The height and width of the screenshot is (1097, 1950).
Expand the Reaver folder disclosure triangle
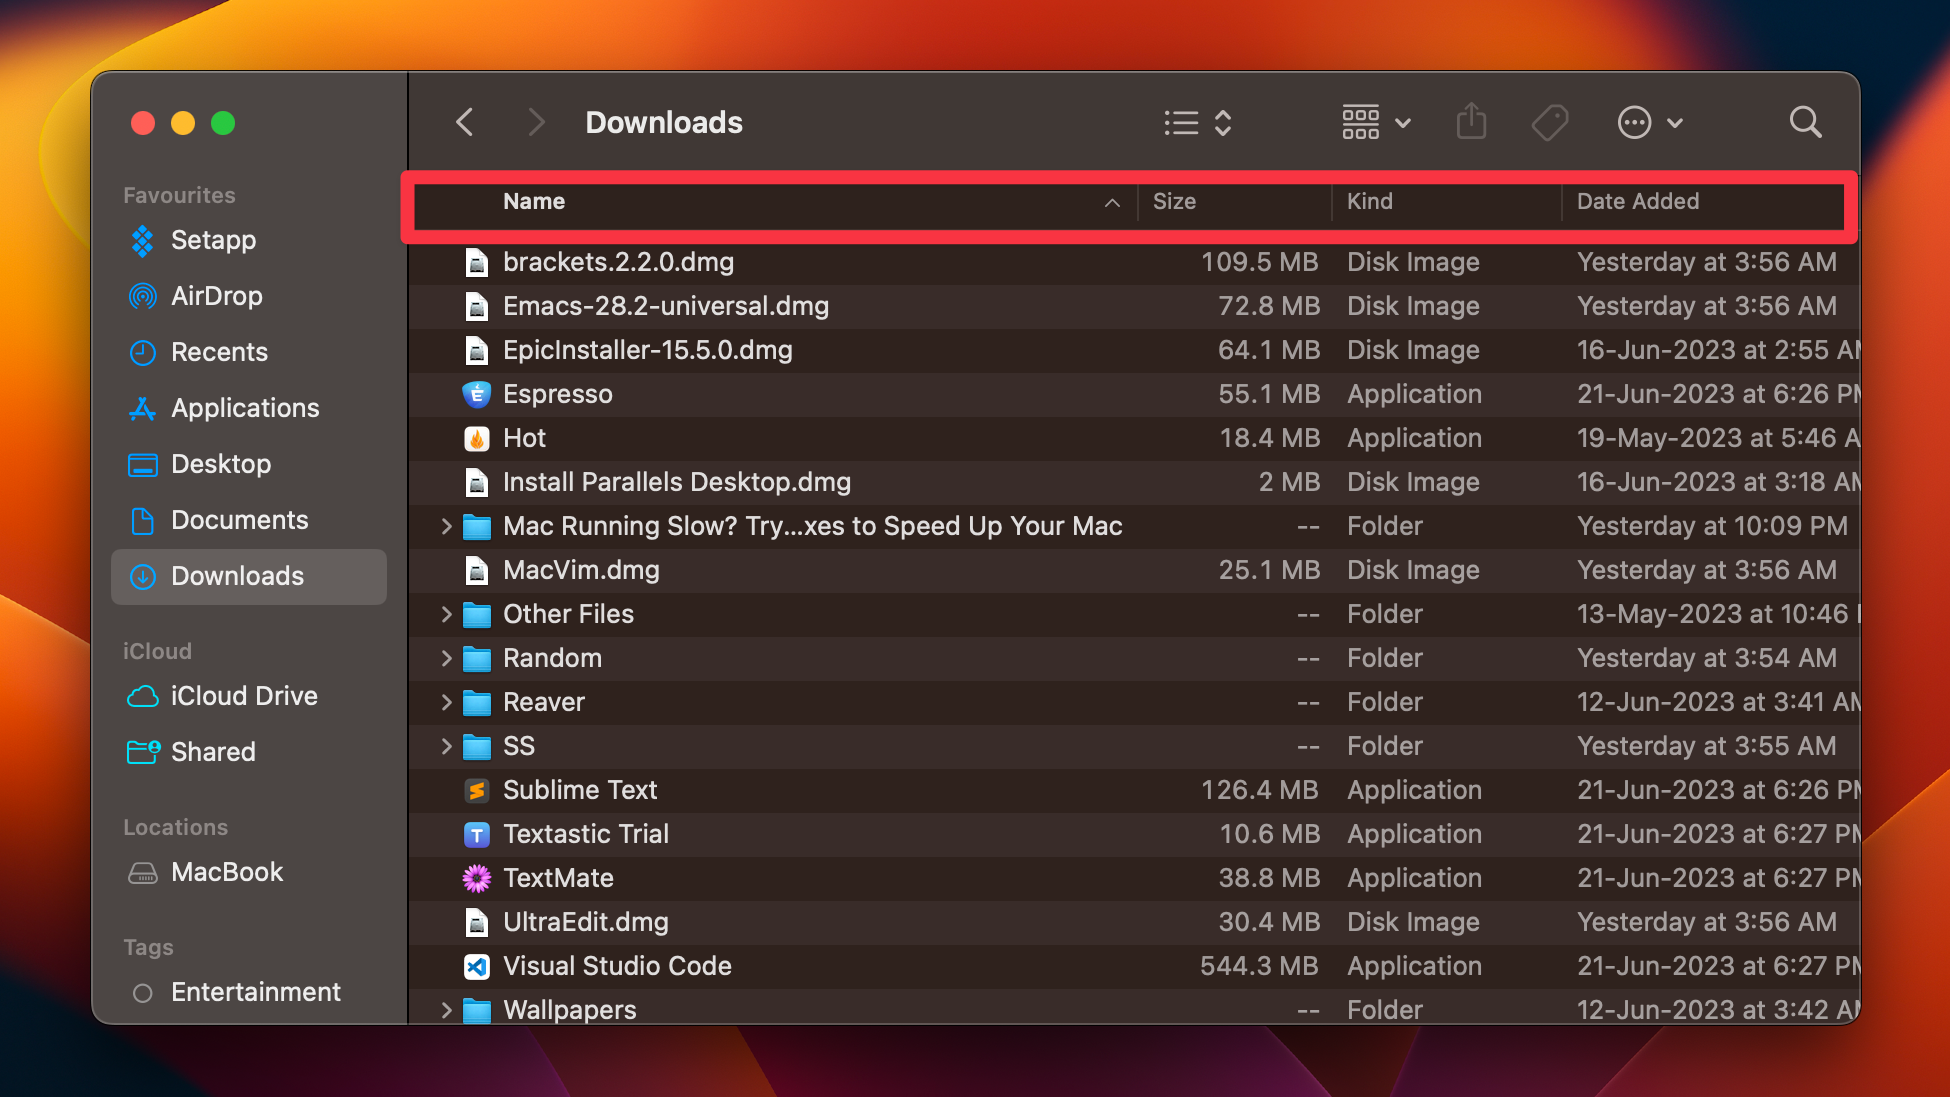tap(446, 702)
